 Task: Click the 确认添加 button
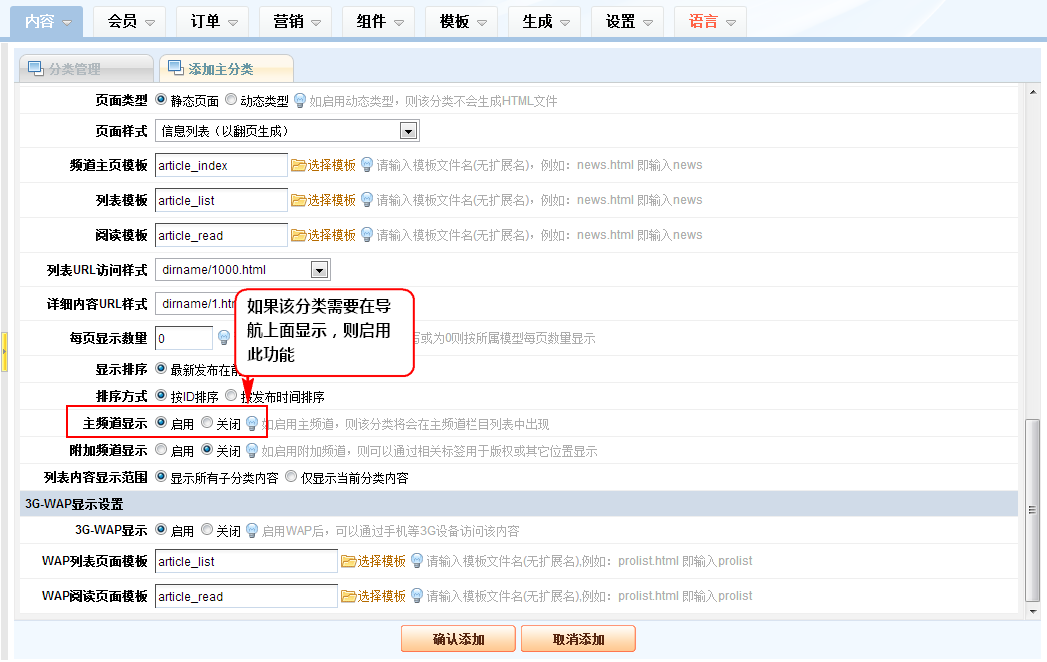(458, 639)
